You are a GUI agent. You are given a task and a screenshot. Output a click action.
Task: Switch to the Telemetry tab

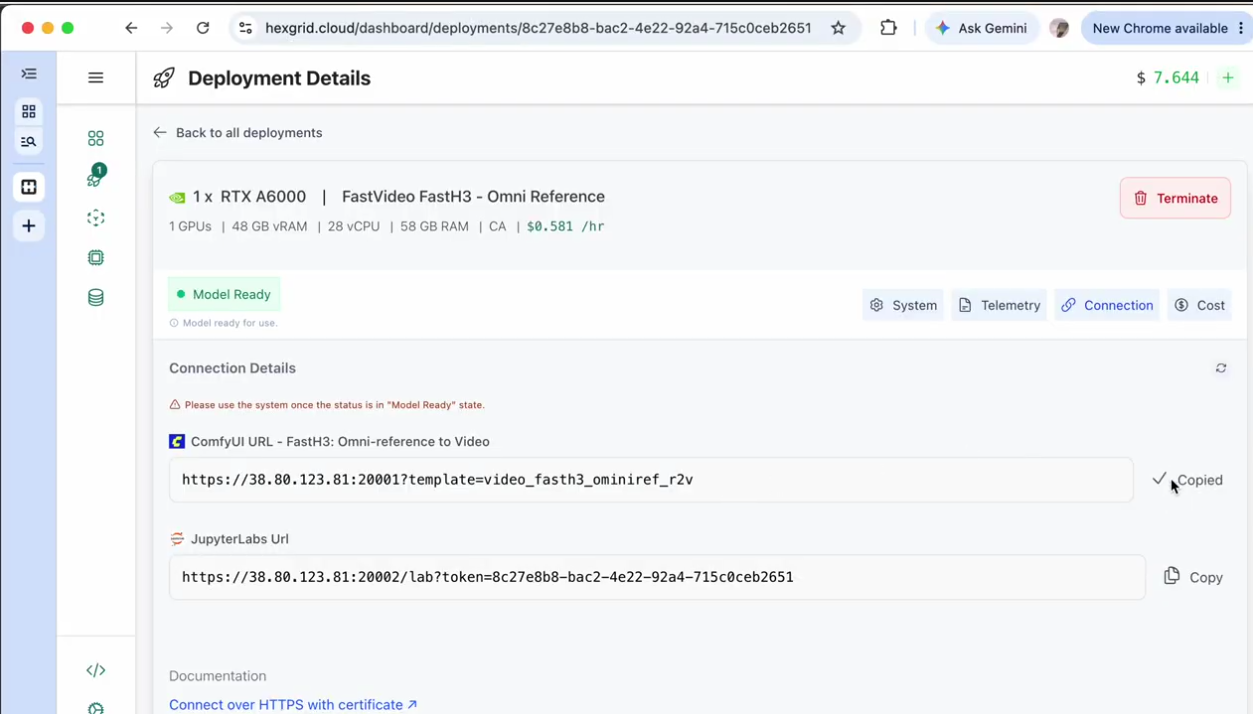(x=999, y=305)
